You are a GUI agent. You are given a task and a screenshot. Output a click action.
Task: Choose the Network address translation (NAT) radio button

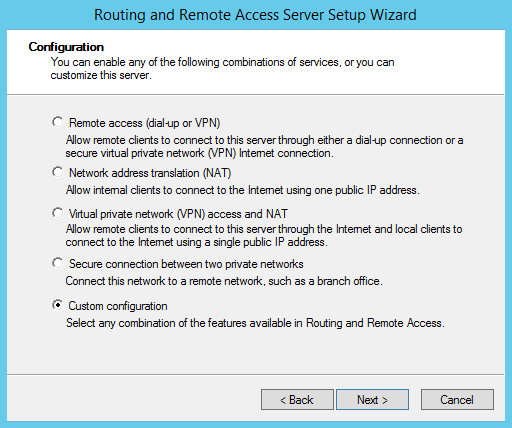[58, 172]
